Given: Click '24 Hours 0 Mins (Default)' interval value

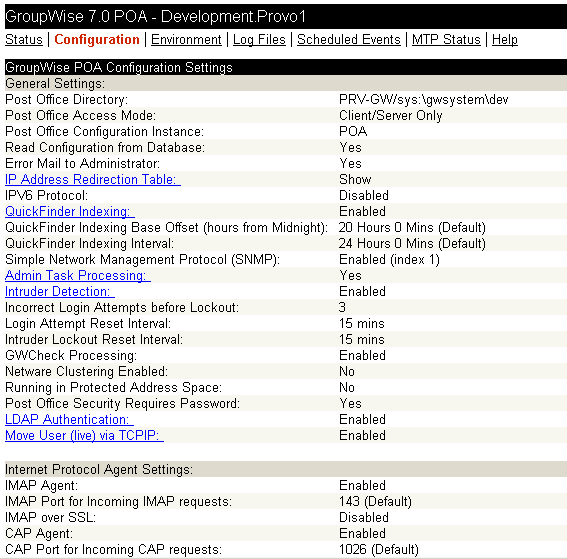Looking at the screenshot, I should pos(412,243).
